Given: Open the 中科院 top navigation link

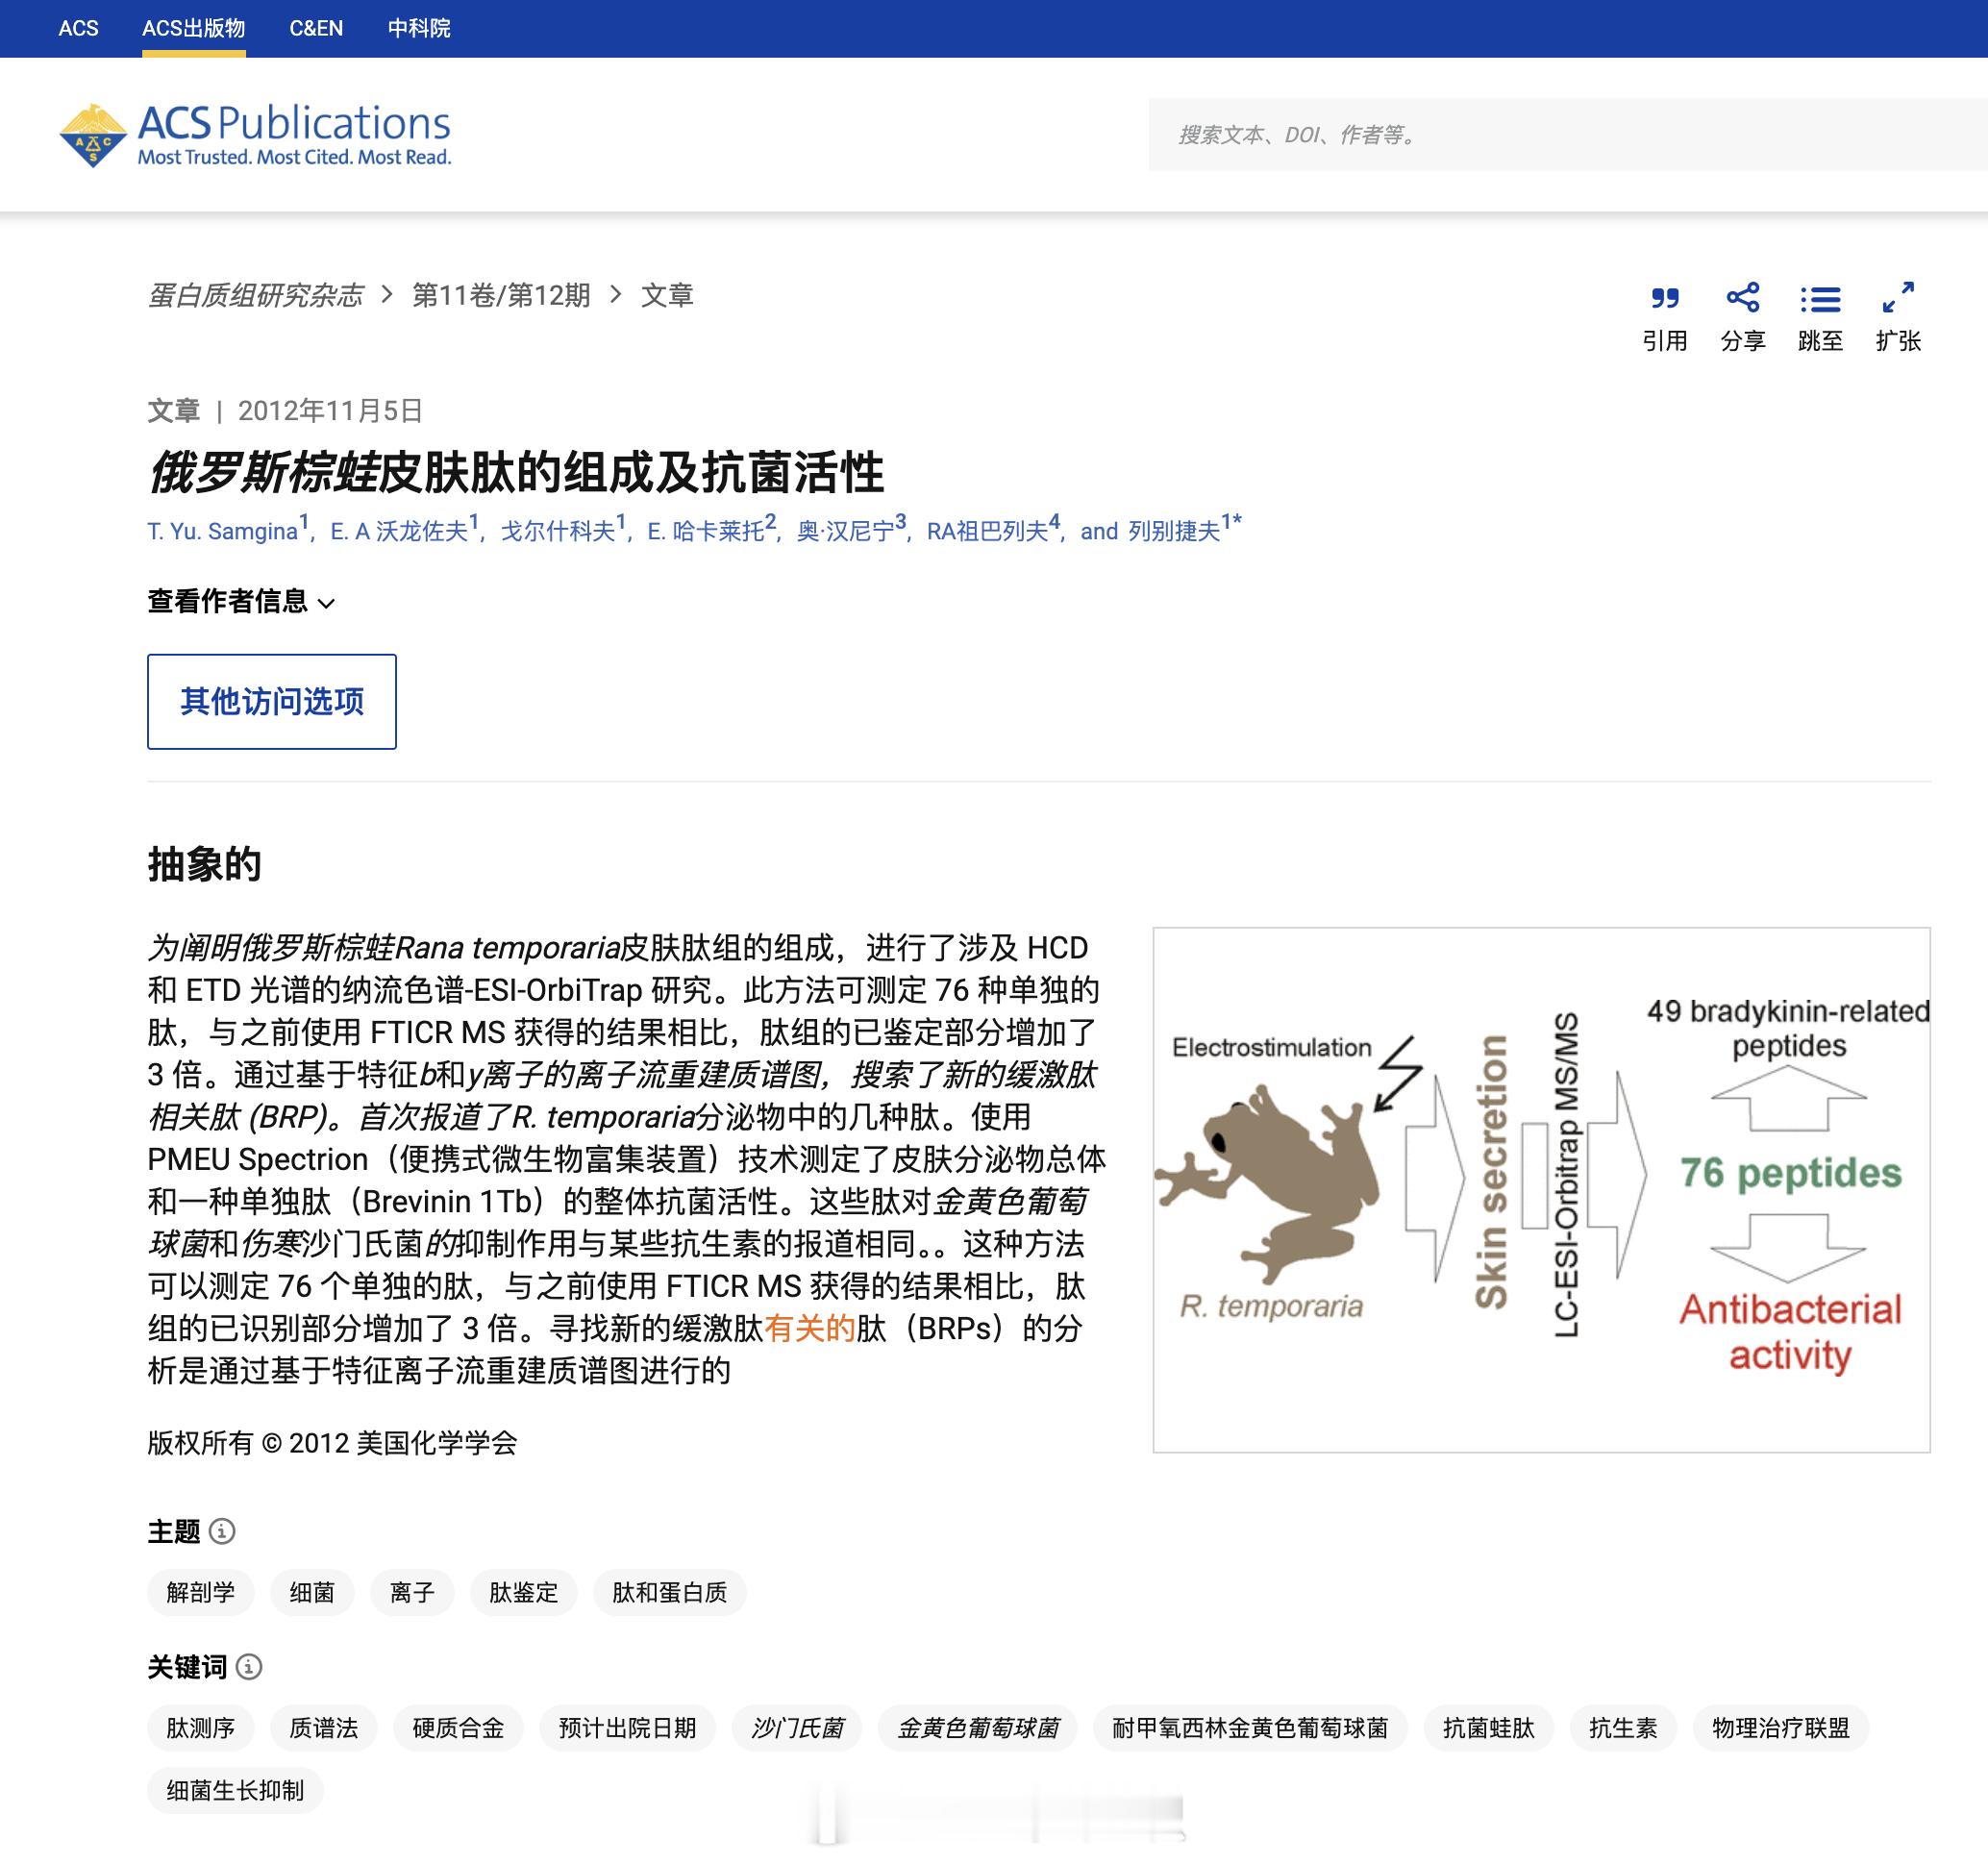Looking at the screenshot, I should pyautogui.click(x=419, y=28).
